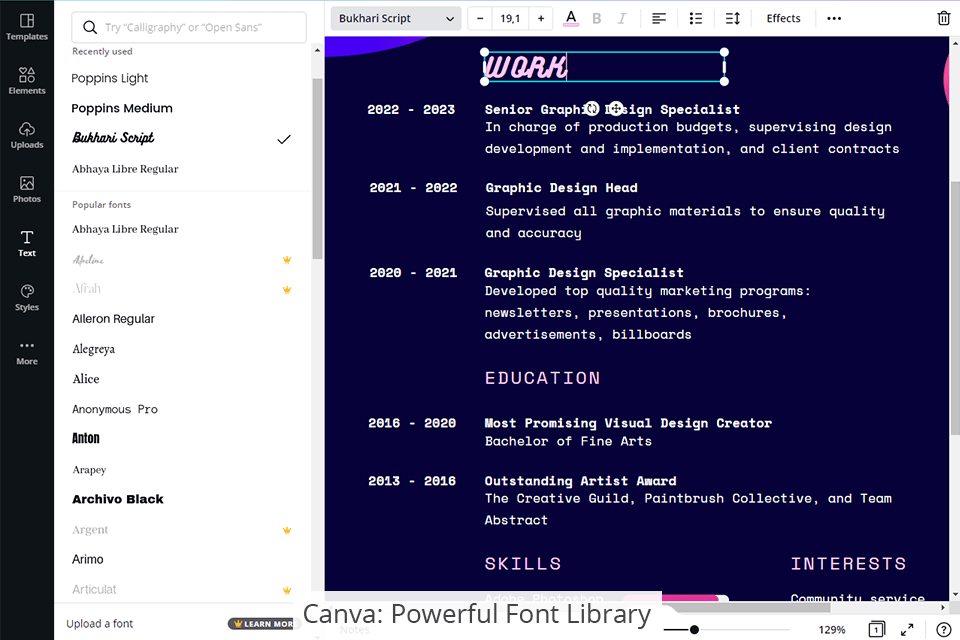
Task: Change the text alignment
Action: pyautogui.click(x=659, y=18)
